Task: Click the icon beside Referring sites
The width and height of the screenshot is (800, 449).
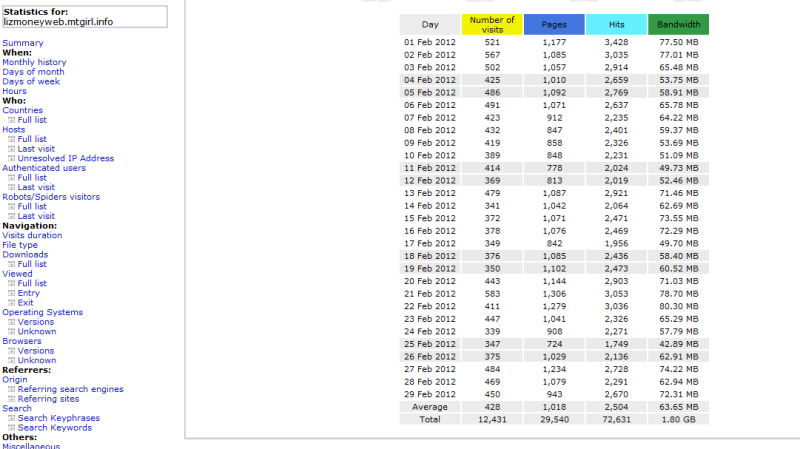Action: pos(11,399)
